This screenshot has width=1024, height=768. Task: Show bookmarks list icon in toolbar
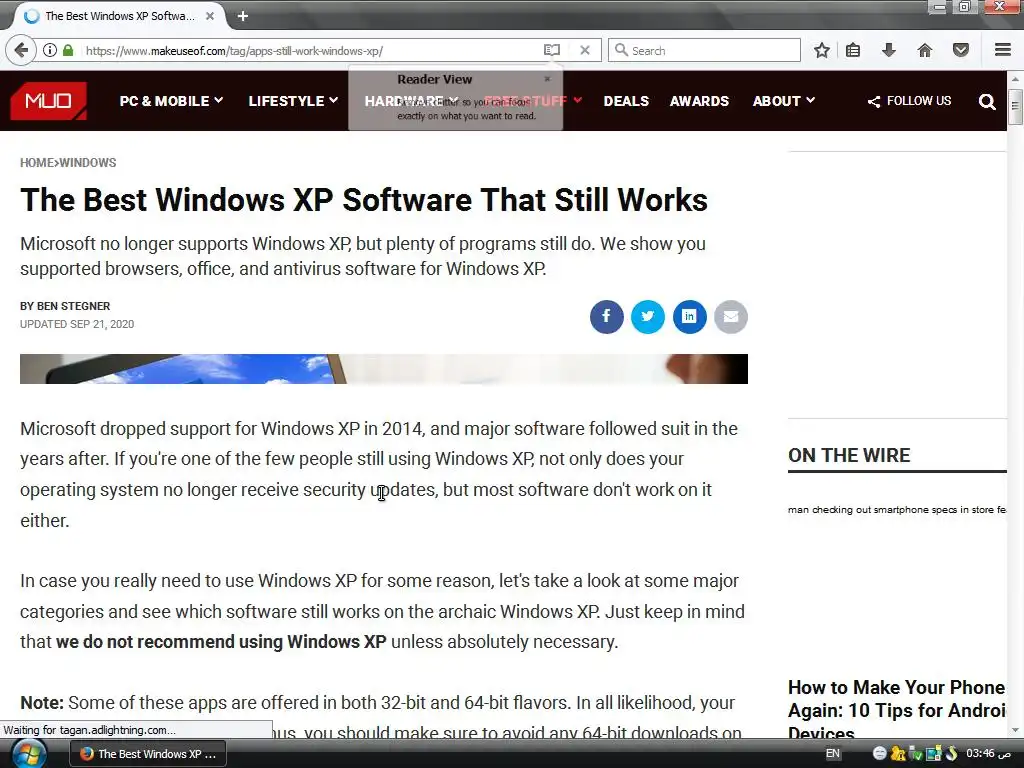click(x=853, y=50)
